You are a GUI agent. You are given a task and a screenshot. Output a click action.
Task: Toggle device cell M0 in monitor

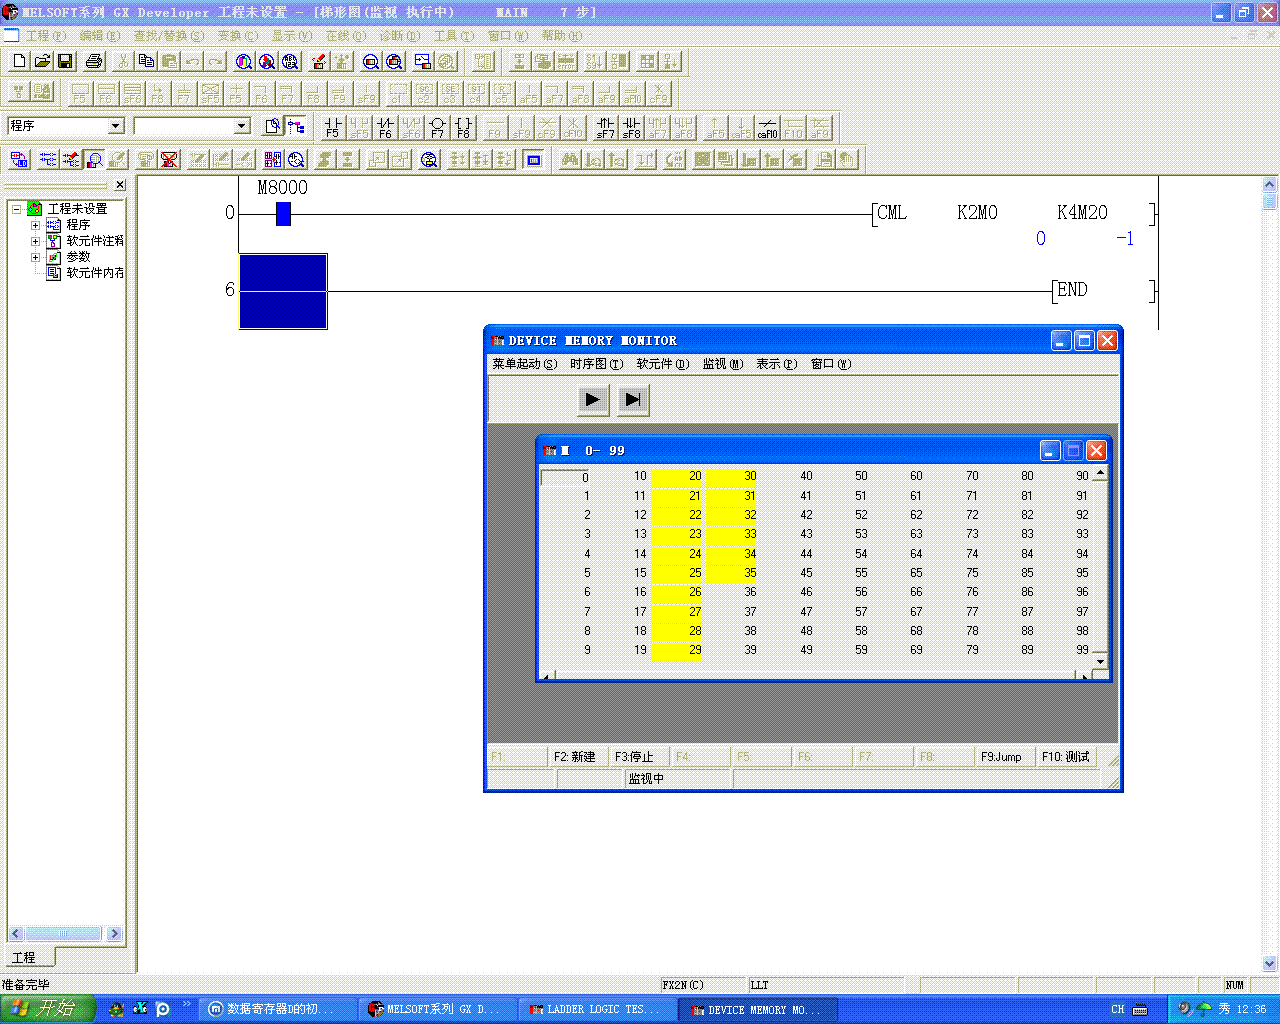point(567,477)
